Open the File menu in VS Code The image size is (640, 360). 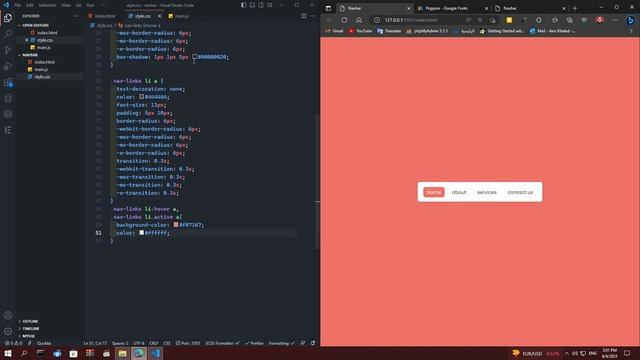coord(18,5)
